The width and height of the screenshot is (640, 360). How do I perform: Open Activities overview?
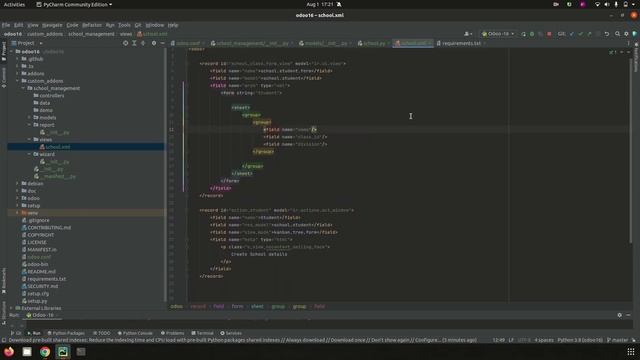(14, 4)
